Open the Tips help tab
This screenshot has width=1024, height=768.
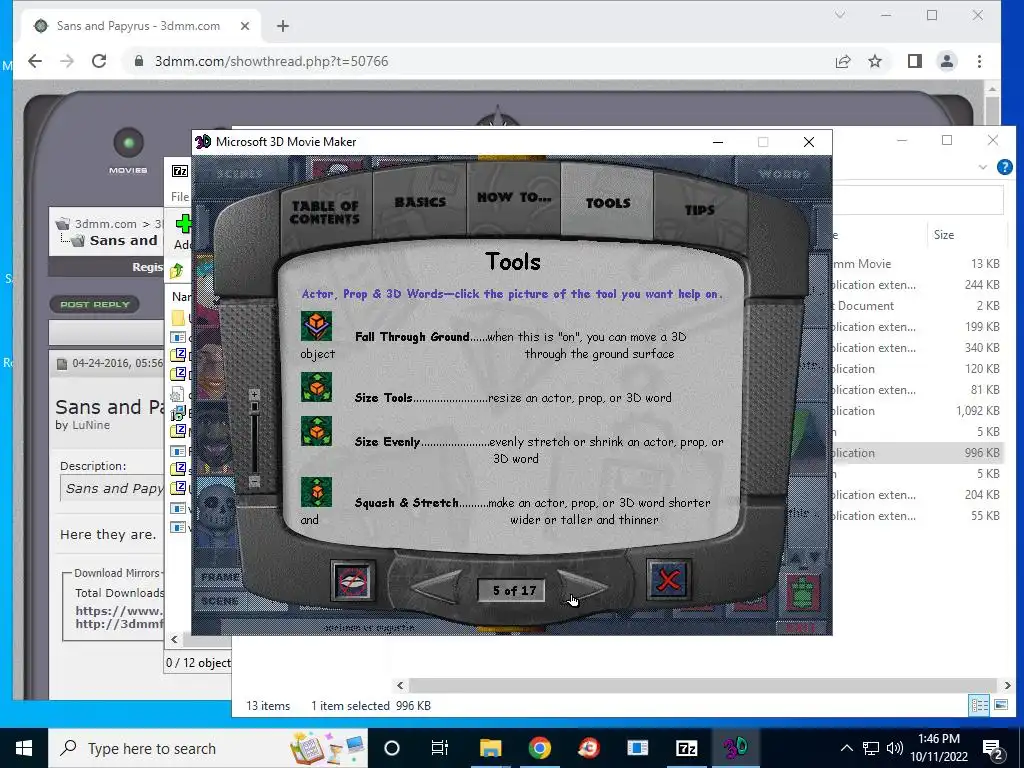699,210
